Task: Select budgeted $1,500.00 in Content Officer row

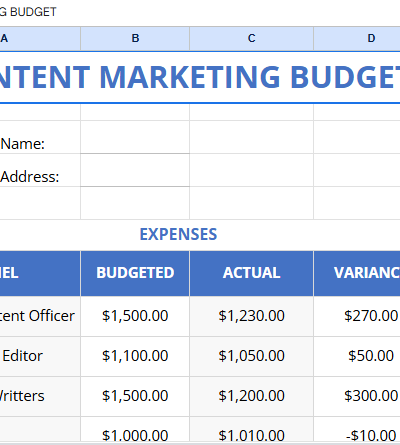Action: click(135, 316)
